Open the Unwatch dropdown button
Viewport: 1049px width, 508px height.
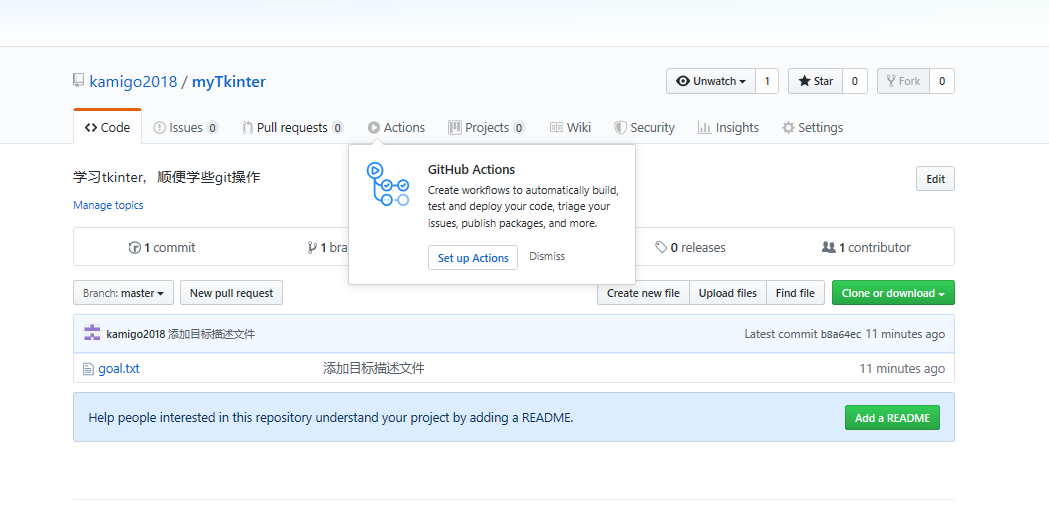[711, 81]
